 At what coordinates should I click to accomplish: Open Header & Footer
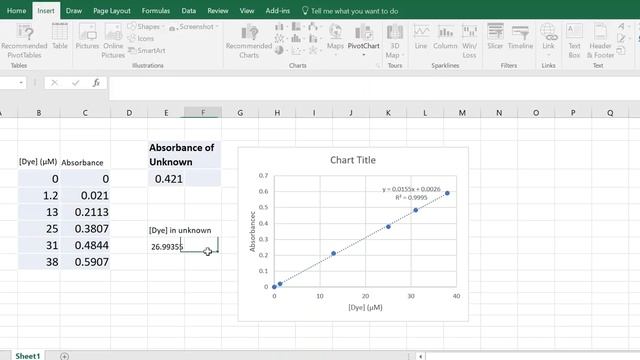(x=600, y=41)
